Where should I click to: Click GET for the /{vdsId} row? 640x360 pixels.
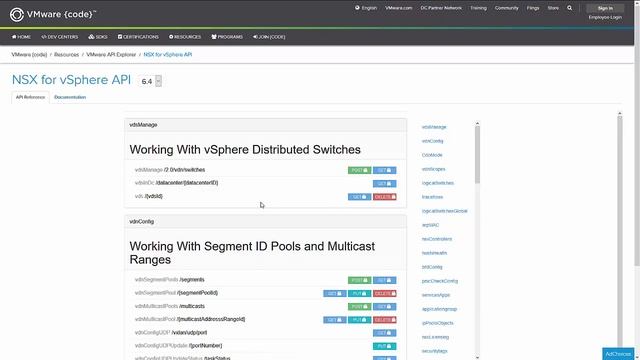[360, 197]
